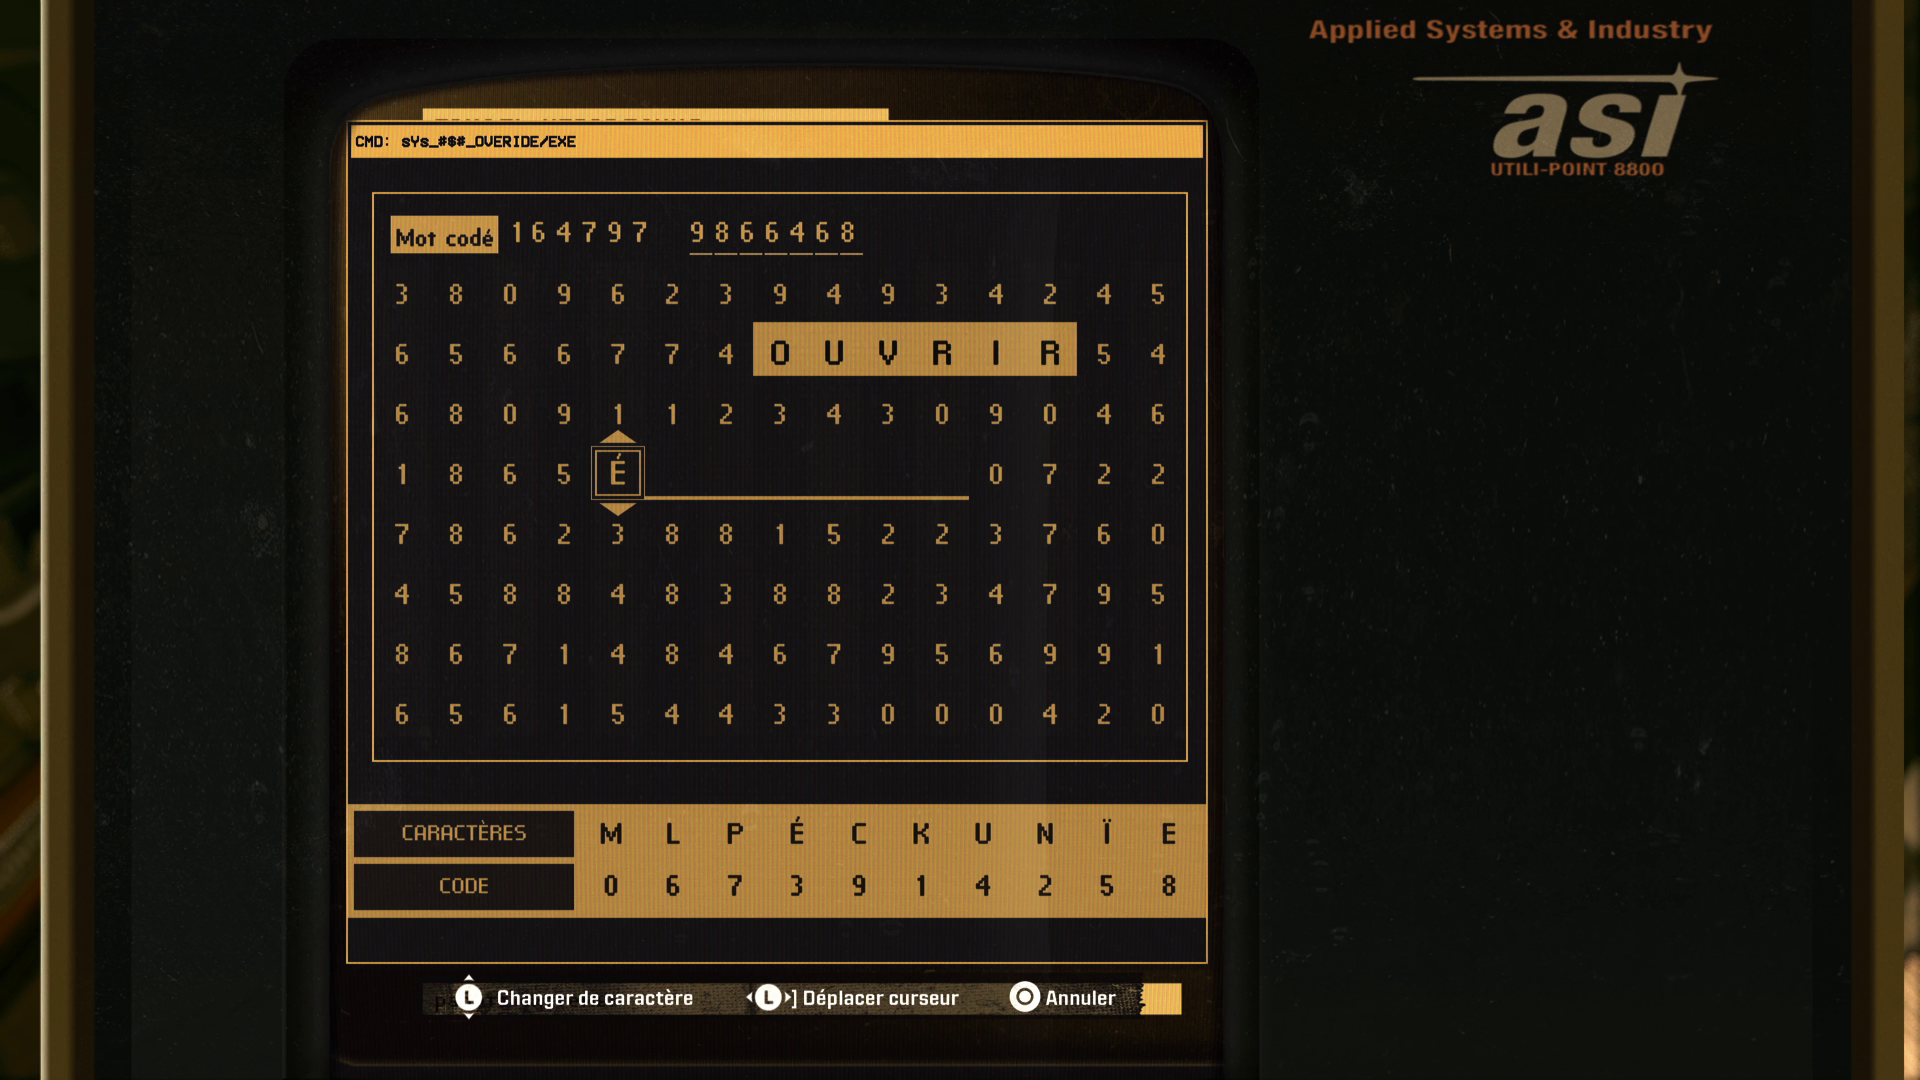1920x1080 pixels.
Task: Select character K in CARACTÈRES row
Action: (x=919, y=833)
